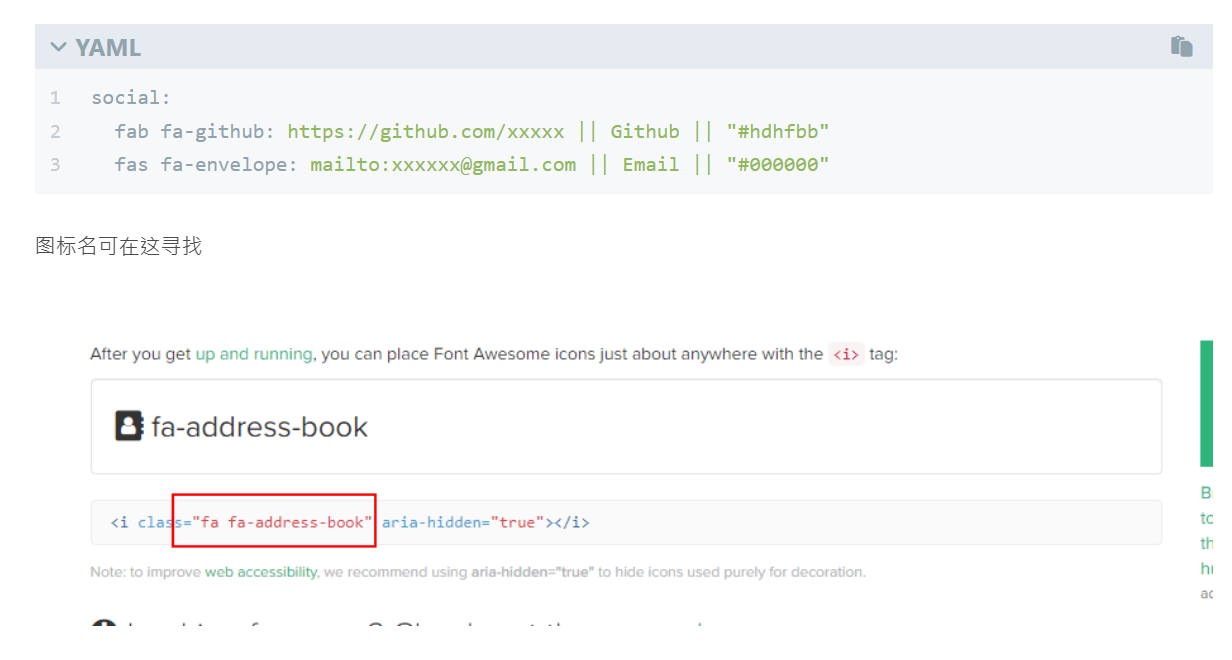Click the red-boxed "fa fa-address-book" class string
The width and height of the screenshot is (1232, 660).
282,522
